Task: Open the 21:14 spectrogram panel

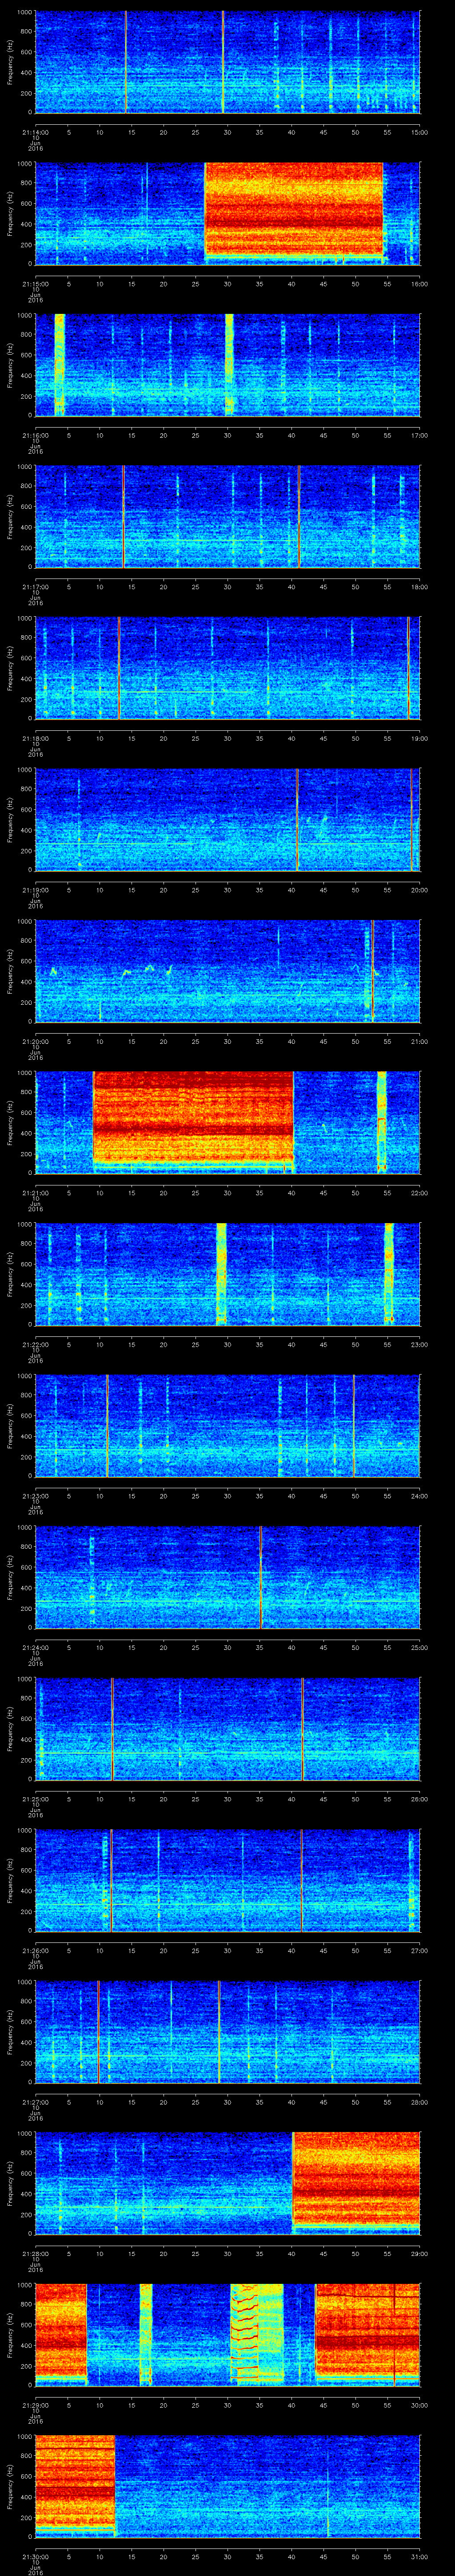Action: (227, 62)
